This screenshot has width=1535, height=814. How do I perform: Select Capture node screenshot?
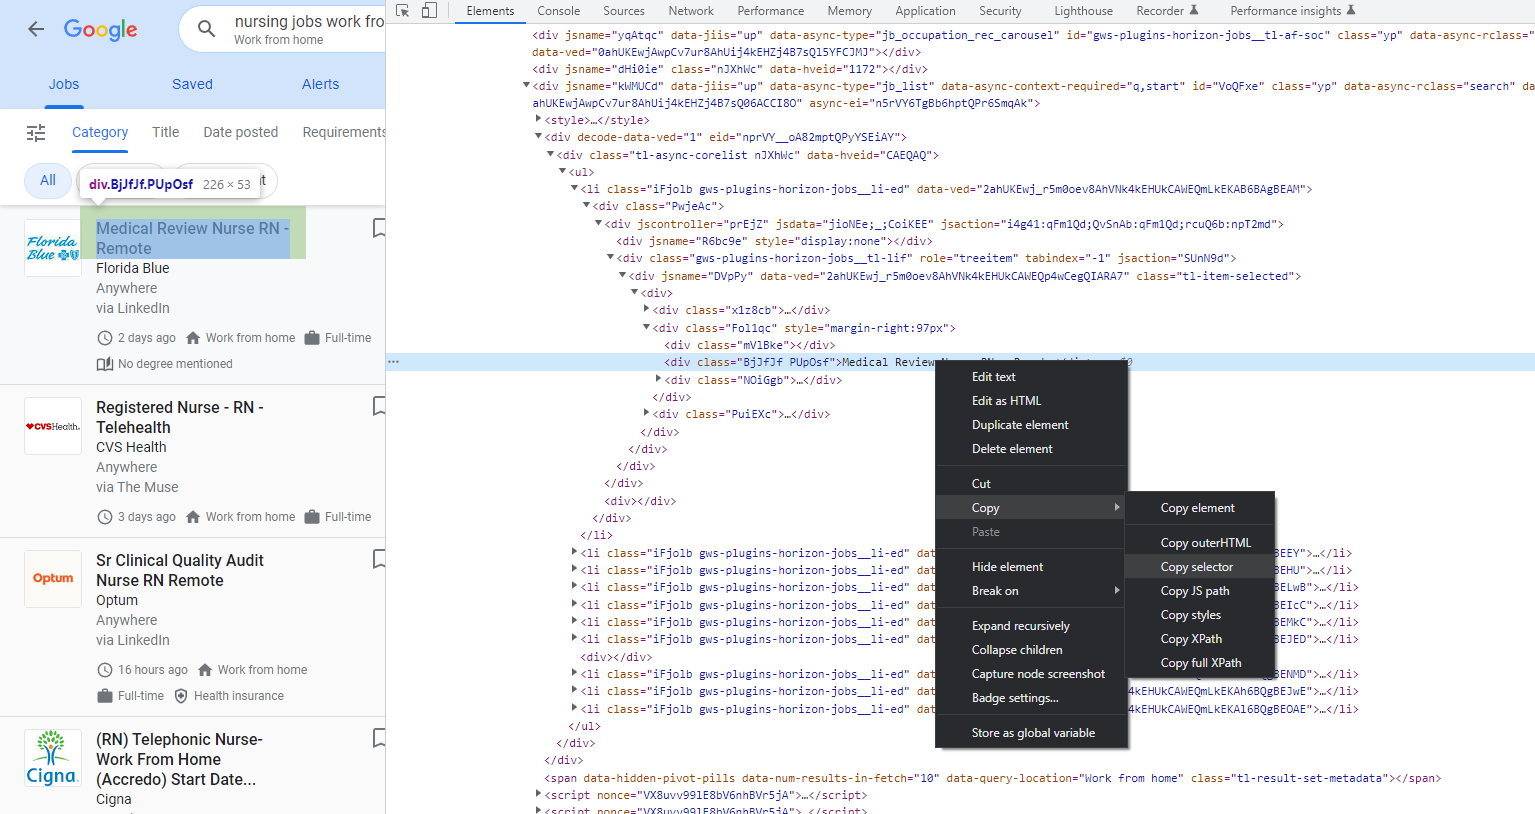pos(1031,674)
